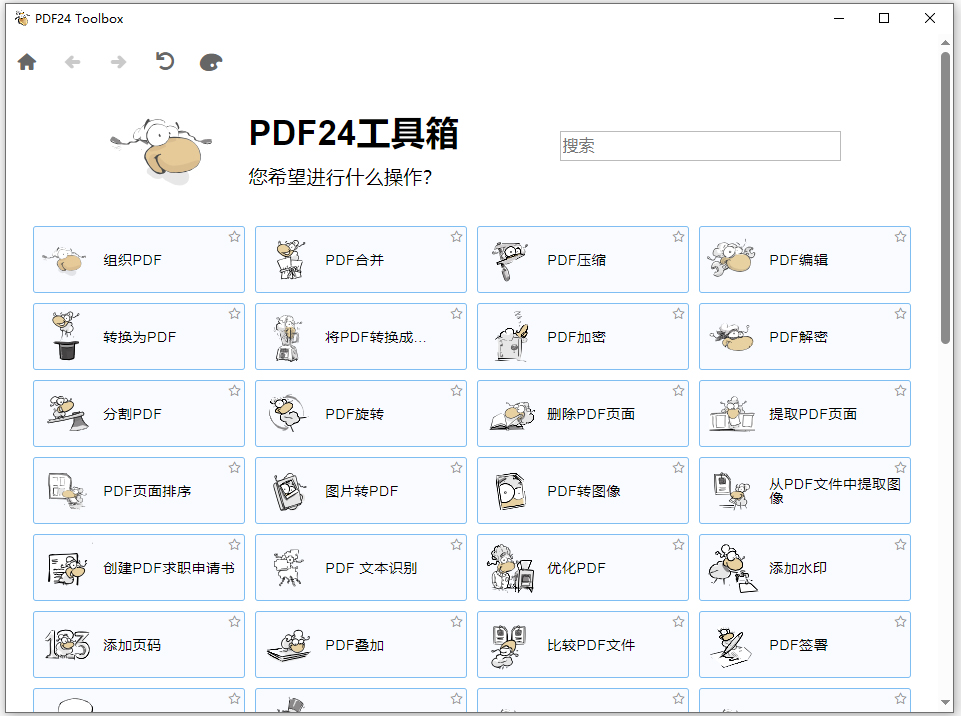
Task: Open the 图片转PDF tool
Action: point(360,490)
